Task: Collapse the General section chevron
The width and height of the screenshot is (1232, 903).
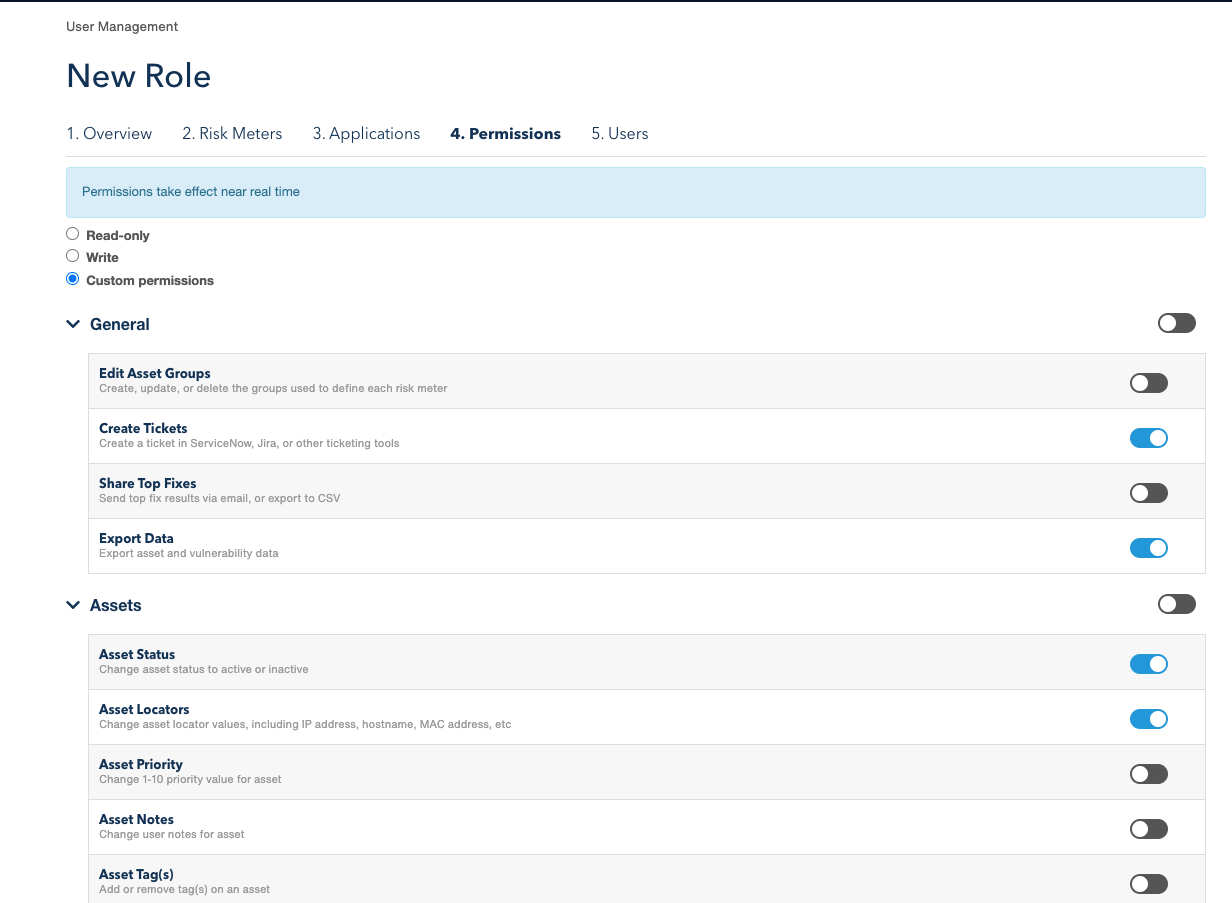Action: pyautogui.click(x=73, y=324)
